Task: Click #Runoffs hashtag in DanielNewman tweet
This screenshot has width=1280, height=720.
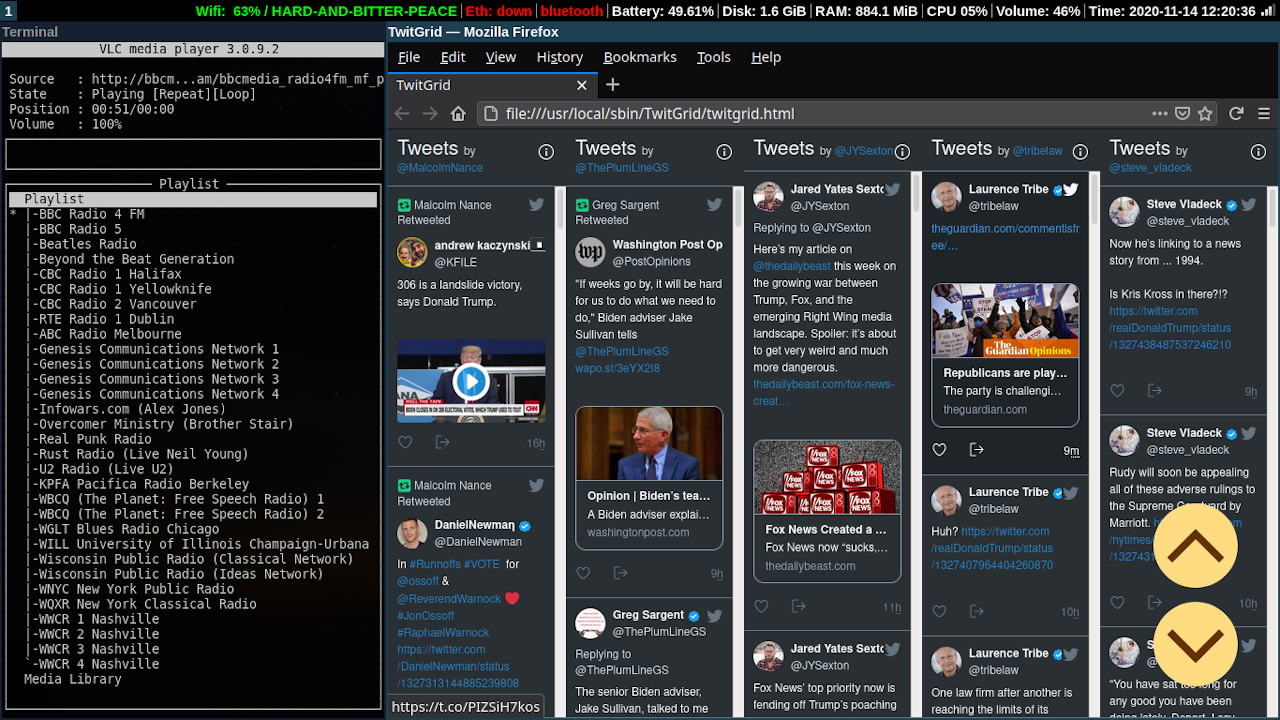Action: click(434, 564)
